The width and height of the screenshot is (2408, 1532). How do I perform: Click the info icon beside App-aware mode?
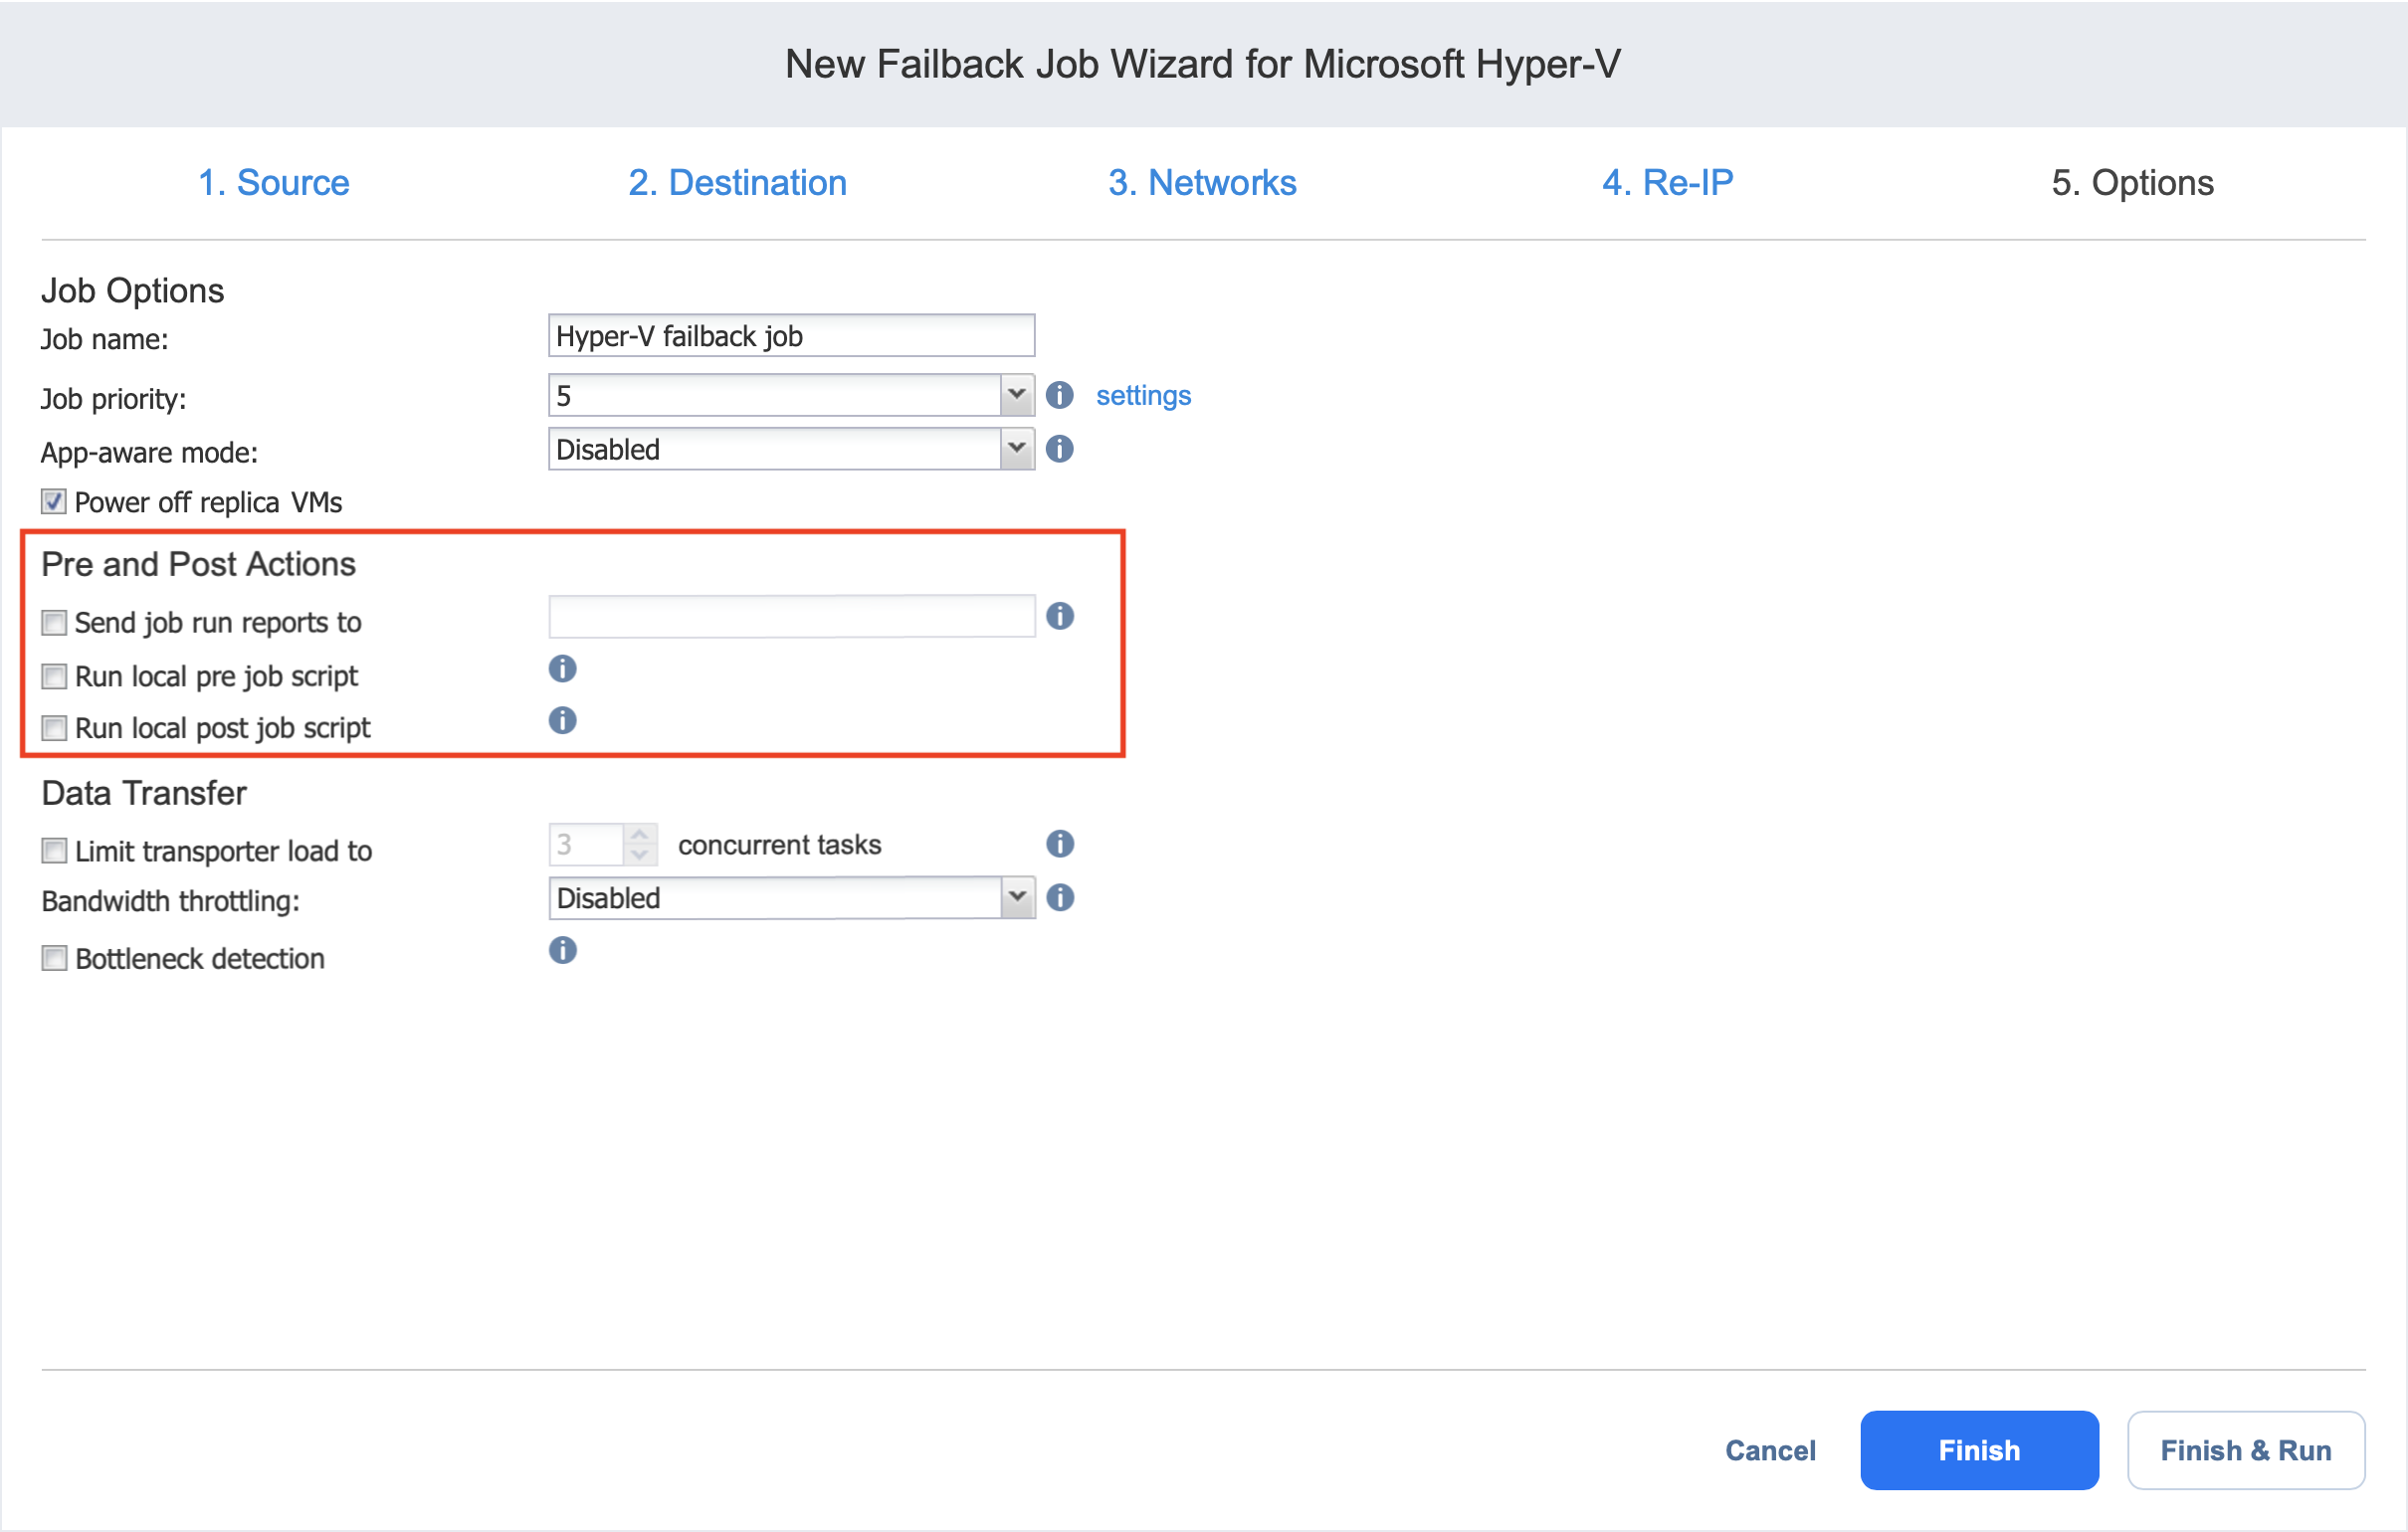pyautogui.click(x=1059, y=449)
